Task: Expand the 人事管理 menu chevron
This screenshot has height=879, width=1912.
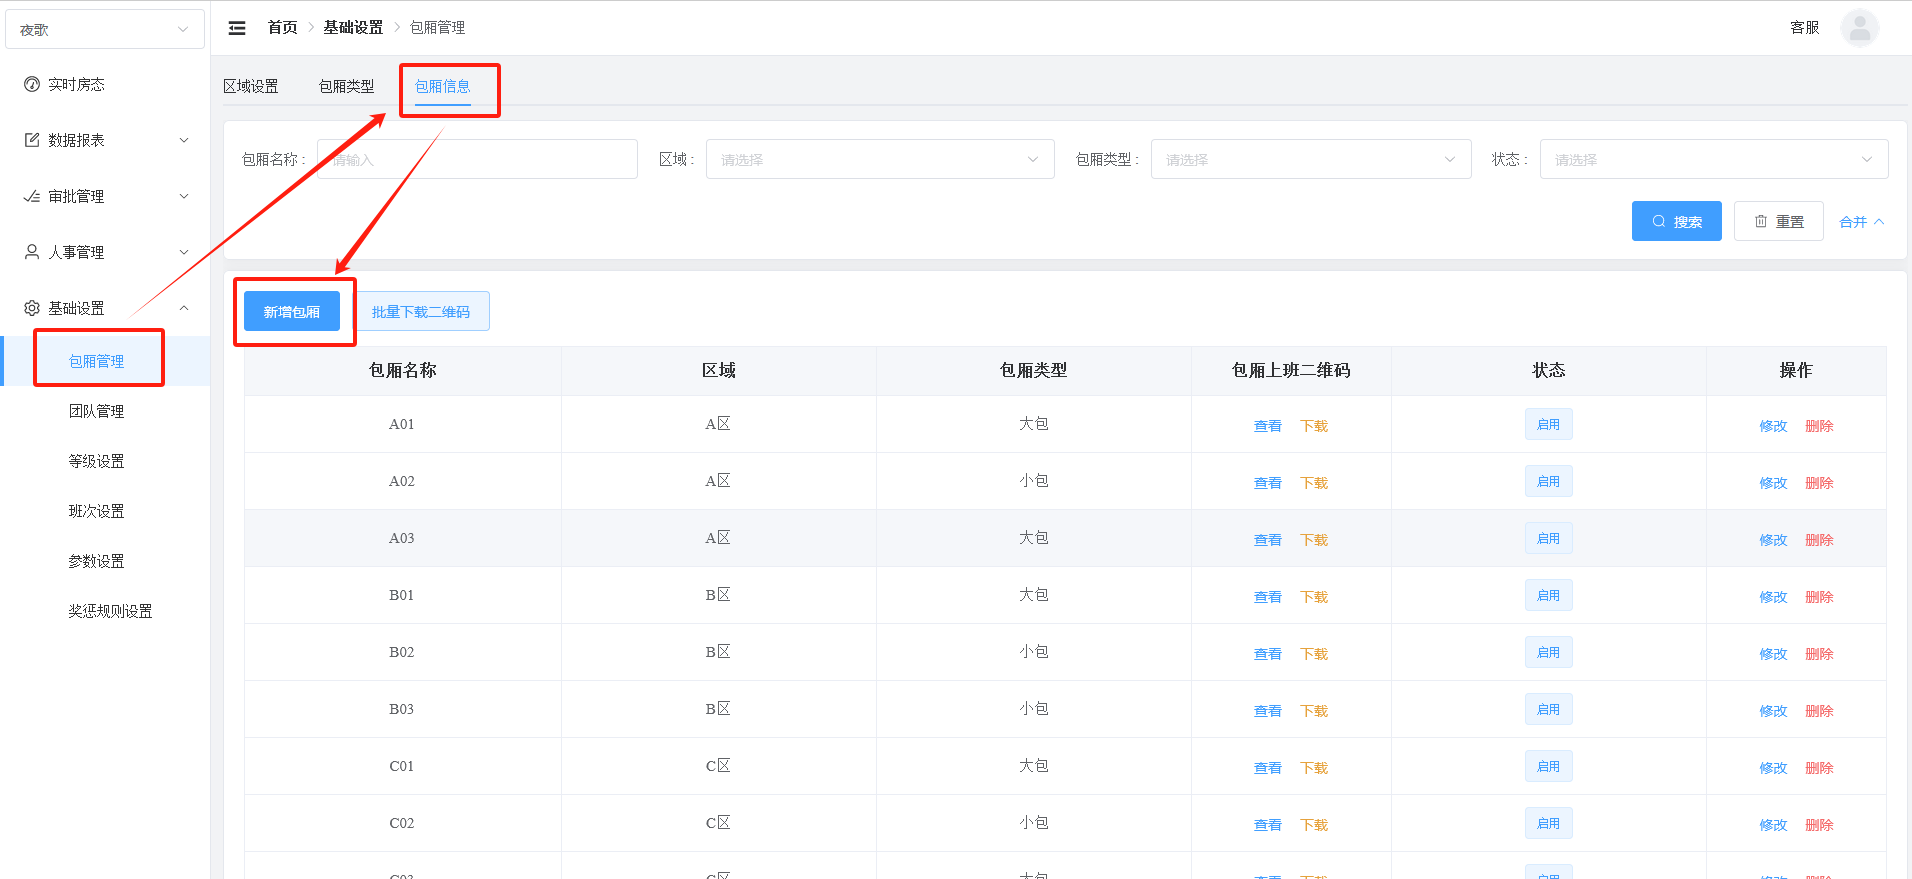Action: click(x=184, y=252)
